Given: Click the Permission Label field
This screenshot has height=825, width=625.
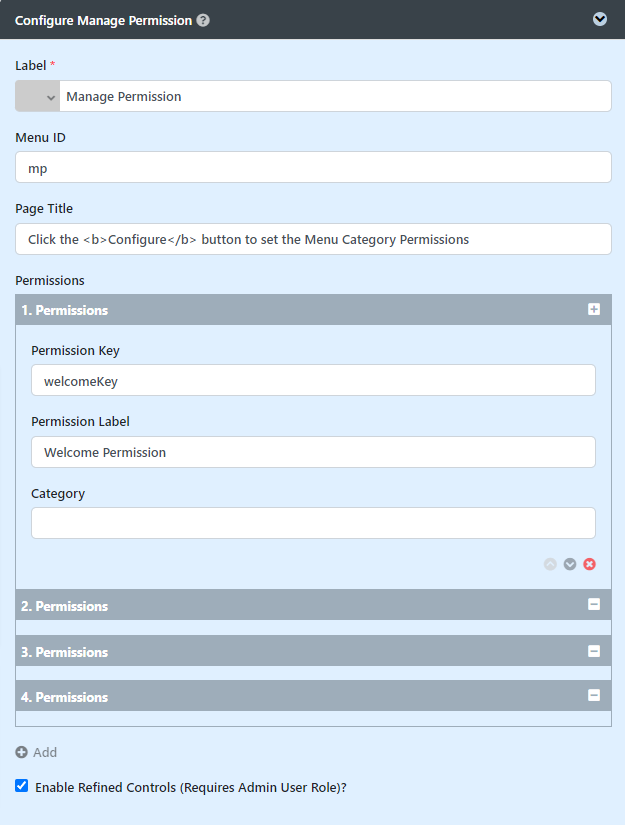Looking at the screenshot, I should 313,452.
